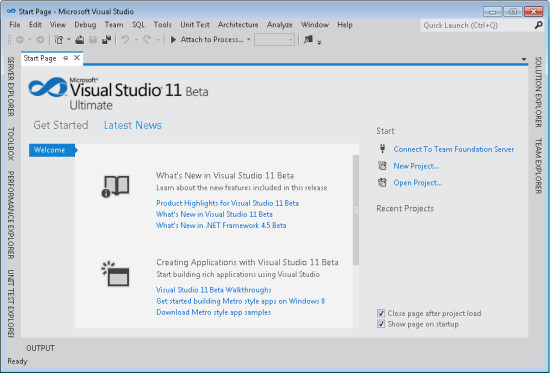This screenshot has height=373, width=550.
Task: Click the New Project toolbar icon
Action: (59, 40)
